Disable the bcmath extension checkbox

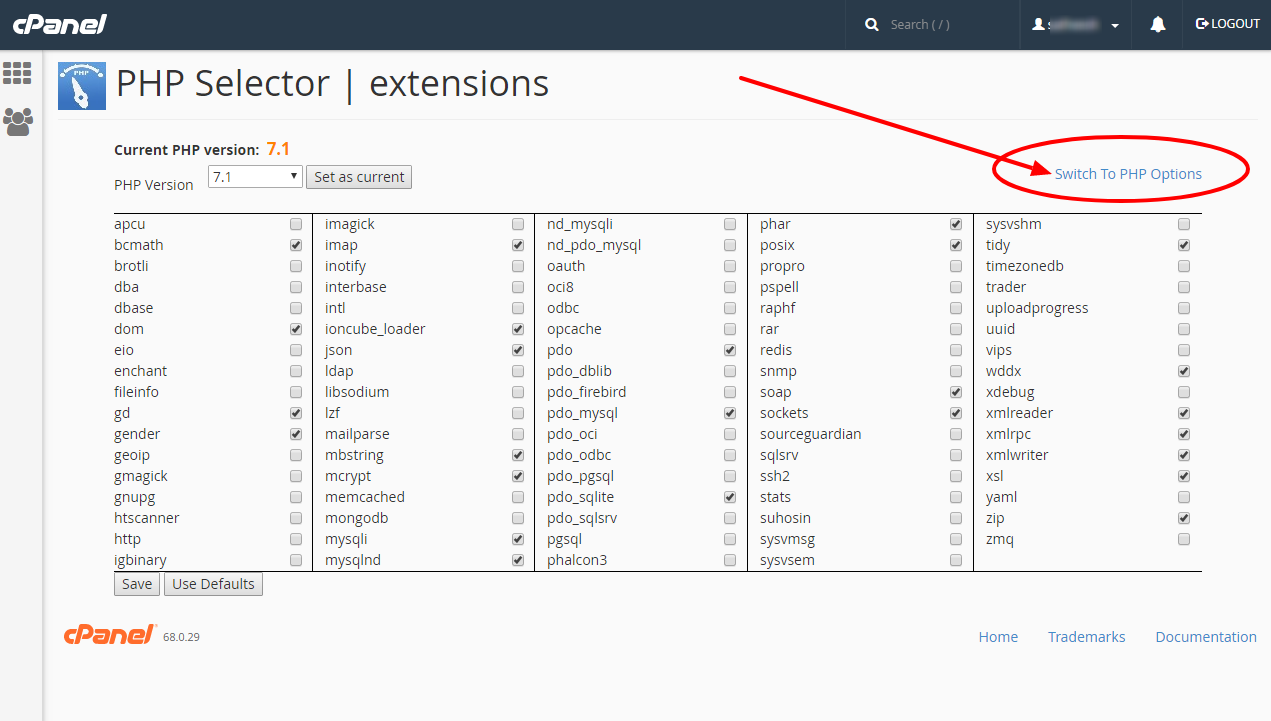pyautogui.click(x=296, y=245)
